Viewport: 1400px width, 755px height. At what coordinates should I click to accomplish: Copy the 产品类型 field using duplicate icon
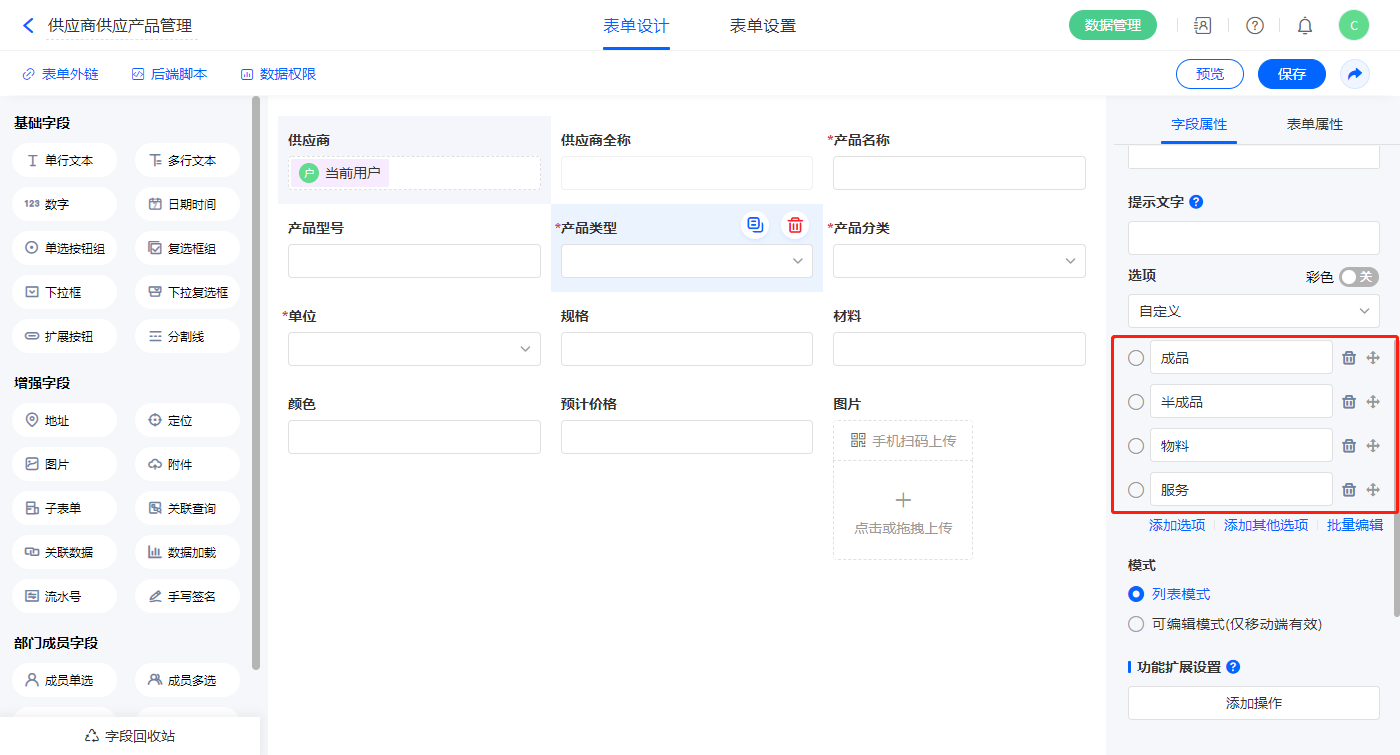[x=755, y=225]
